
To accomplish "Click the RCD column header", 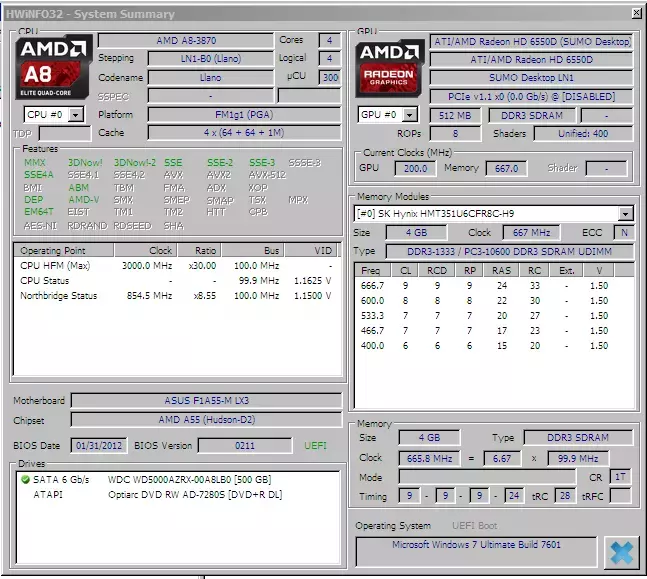I will point(437,270).
